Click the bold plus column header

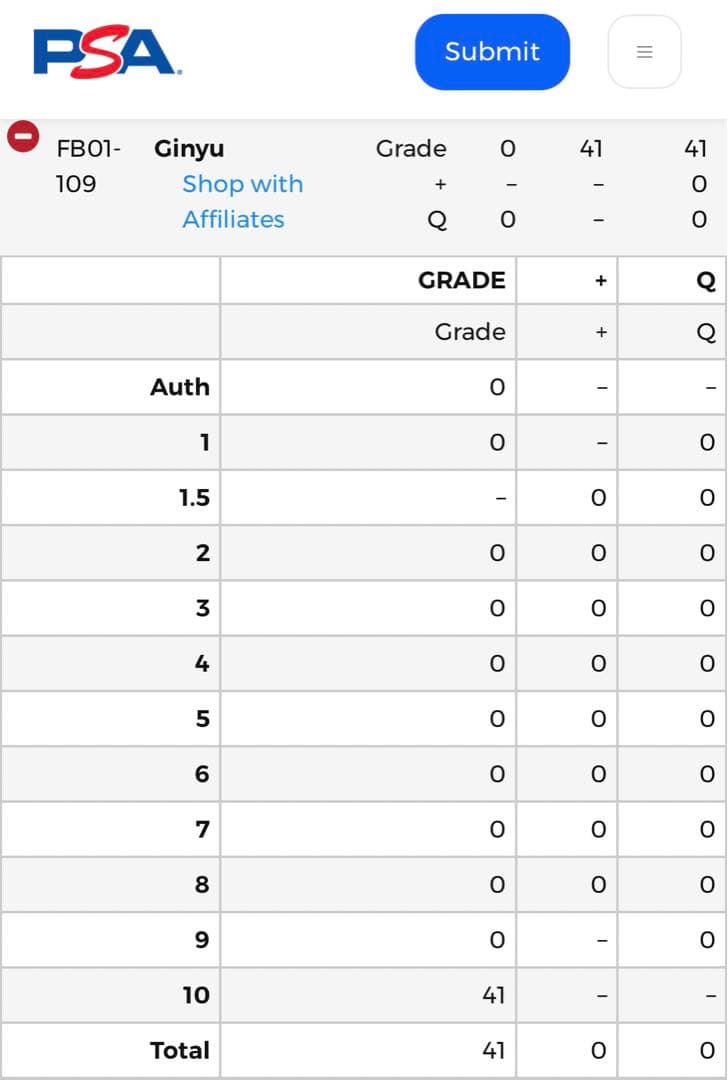pos(600,281)
